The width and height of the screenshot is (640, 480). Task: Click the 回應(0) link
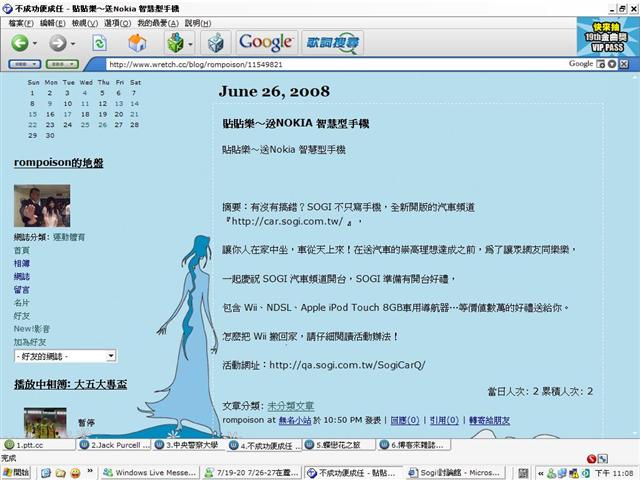pyautogui.click(x=405, y=420)
